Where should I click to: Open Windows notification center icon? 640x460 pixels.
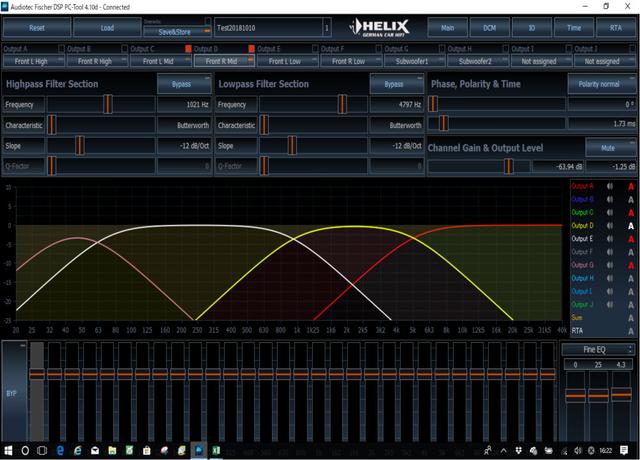pyautogui.click(x=624, y=450)
